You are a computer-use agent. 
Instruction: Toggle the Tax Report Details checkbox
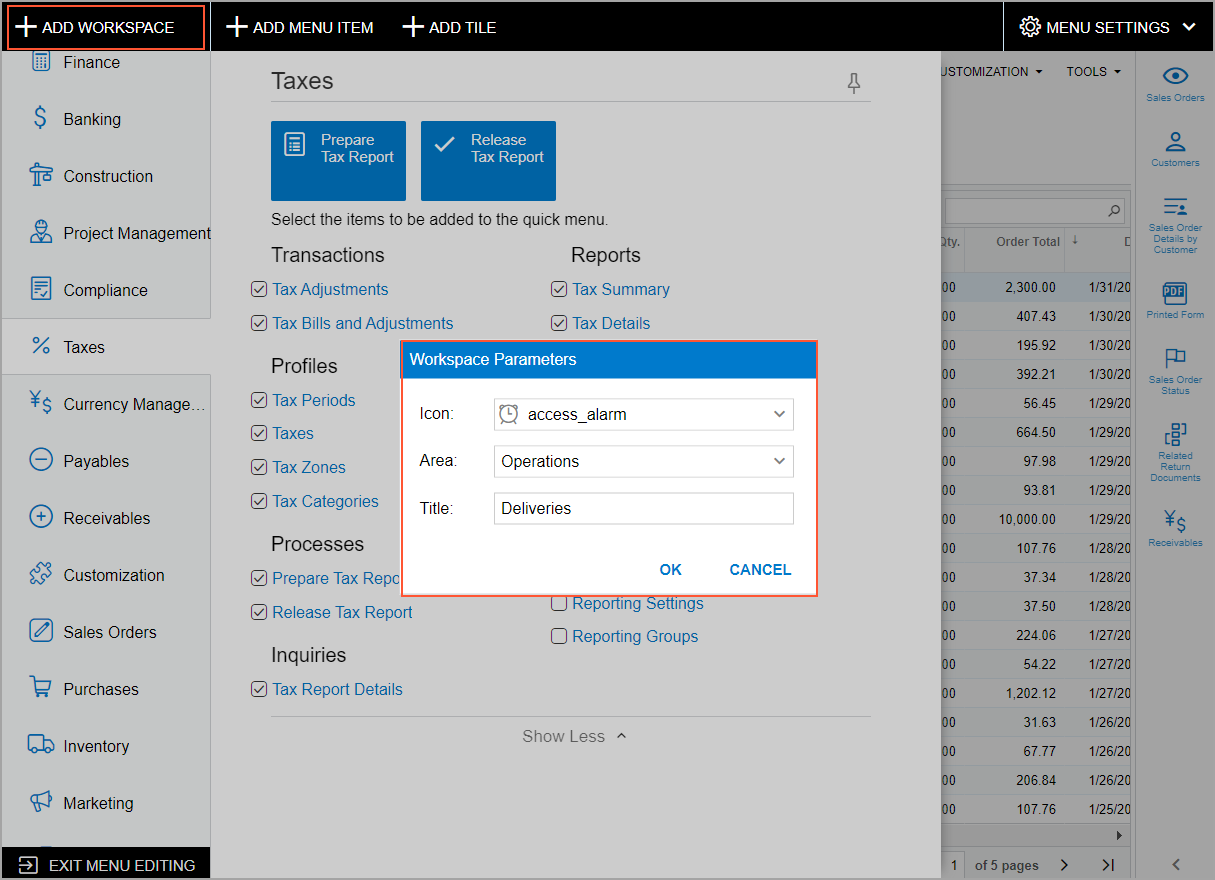pos(259,690)
